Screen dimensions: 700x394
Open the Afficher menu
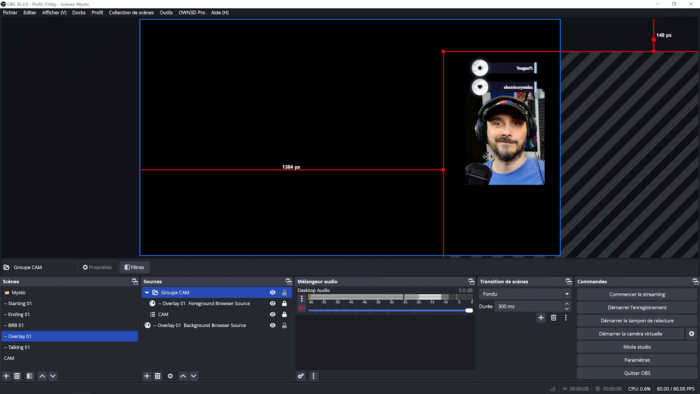[54, 12]
